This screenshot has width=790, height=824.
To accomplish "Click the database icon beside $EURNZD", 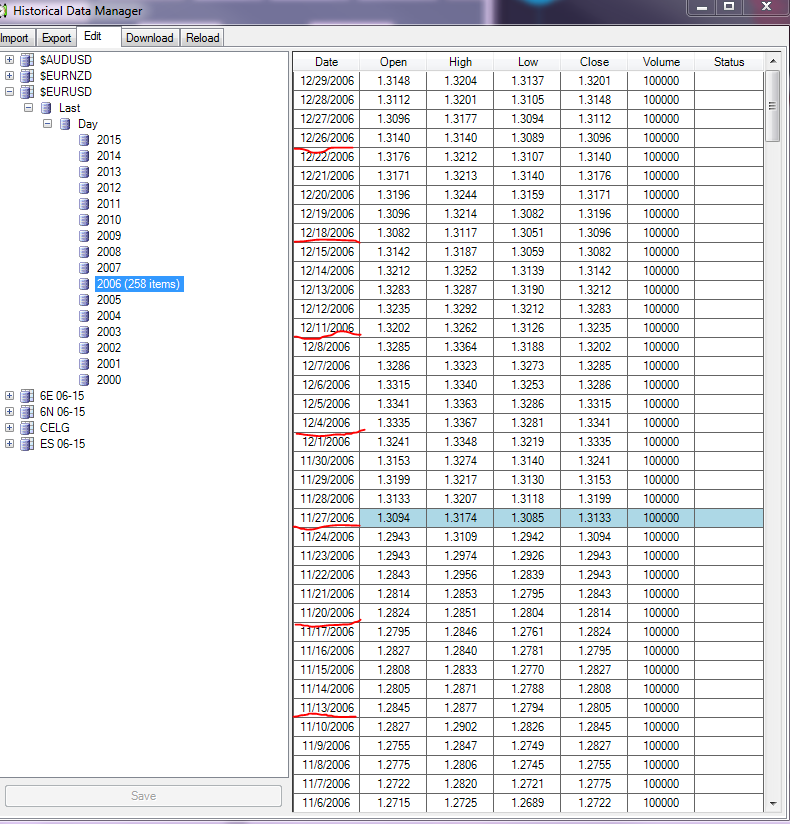I will pos(27,76).
